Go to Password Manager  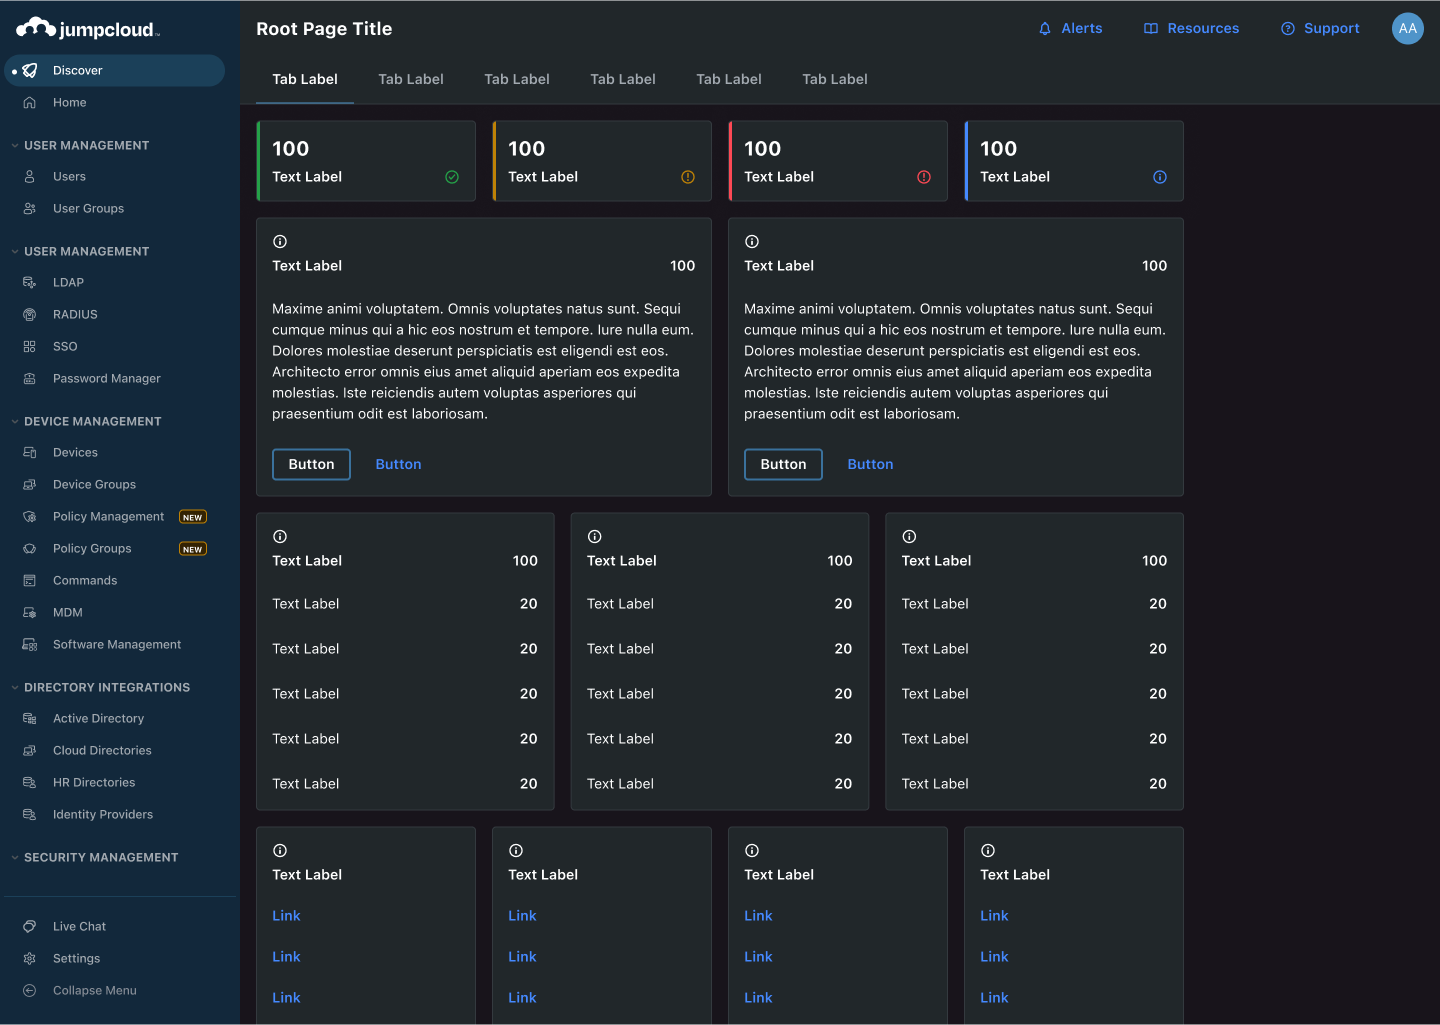106,379
